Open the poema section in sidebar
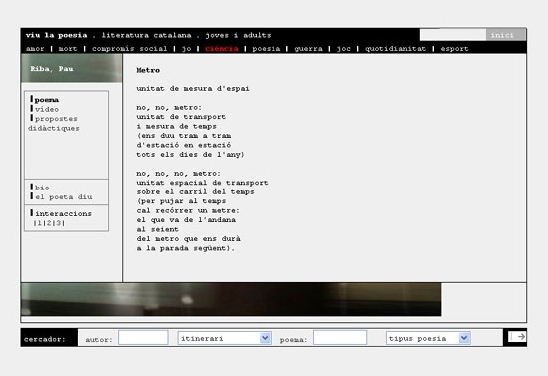Image resolution: width=548 pixels, height=376 pixels. pyautogui.click(x=46, y=100)
